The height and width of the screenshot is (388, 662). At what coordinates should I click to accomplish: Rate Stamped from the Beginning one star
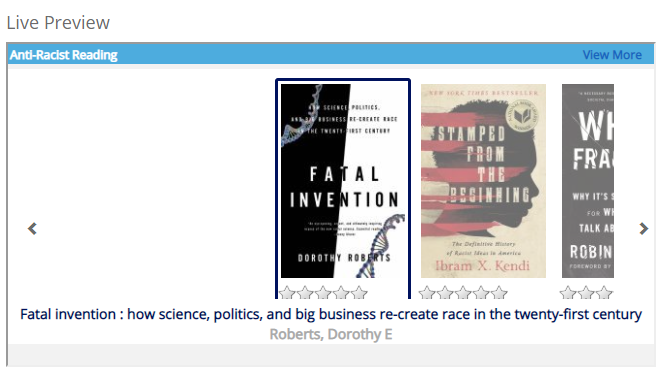[x=427, y=293]
